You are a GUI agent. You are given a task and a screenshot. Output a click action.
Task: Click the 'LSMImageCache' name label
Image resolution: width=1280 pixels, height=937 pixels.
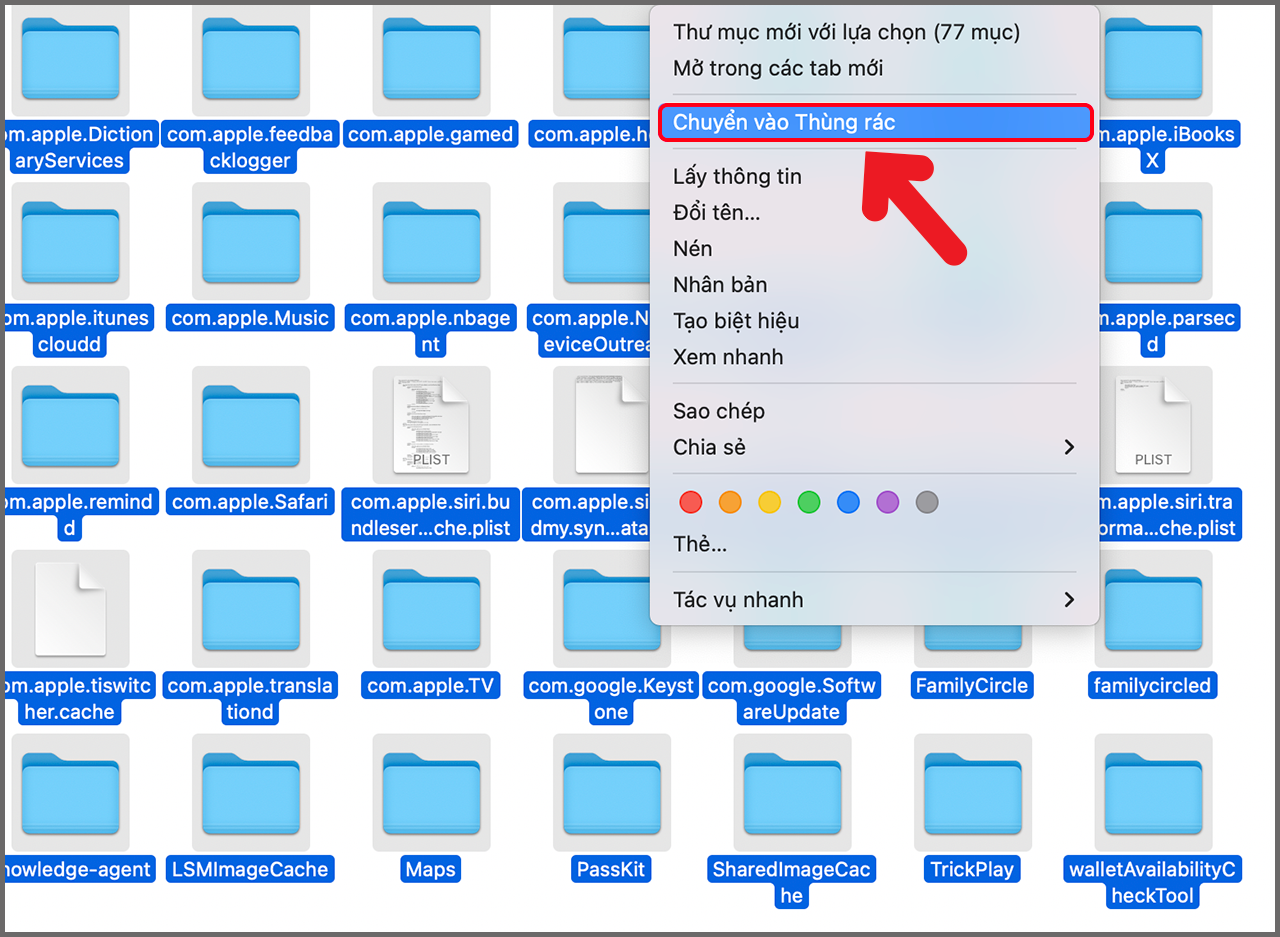point(250,870)
